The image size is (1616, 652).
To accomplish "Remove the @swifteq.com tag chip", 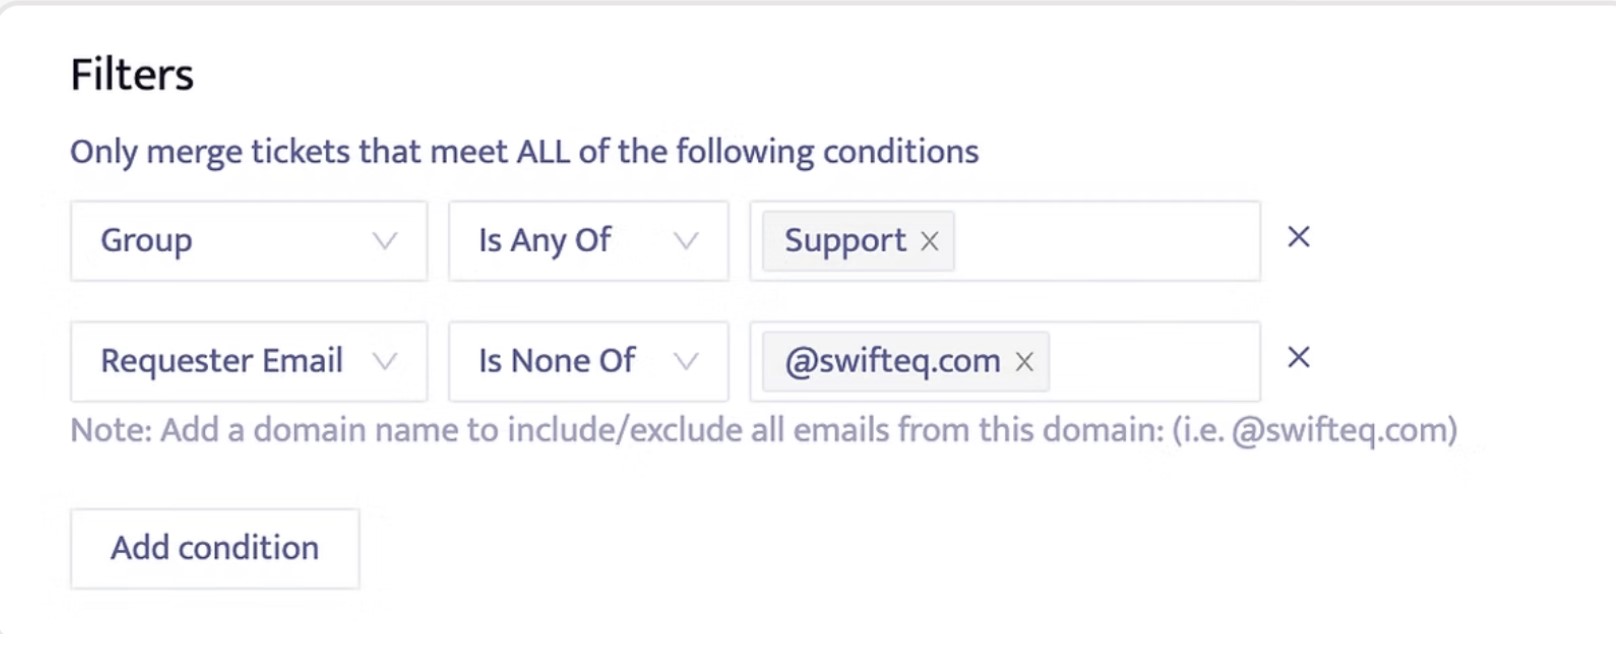I will 1024,362.
